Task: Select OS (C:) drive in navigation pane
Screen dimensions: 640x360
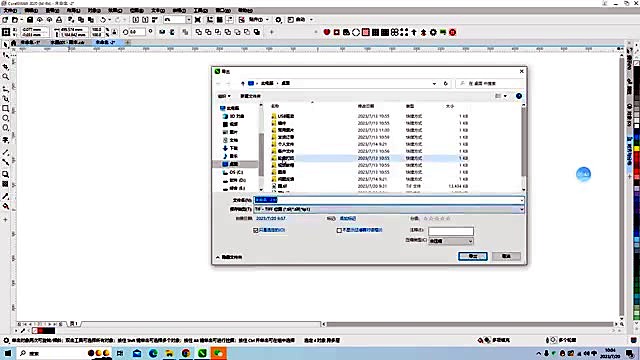Action: pyautogui.click(x=236, y=172)
